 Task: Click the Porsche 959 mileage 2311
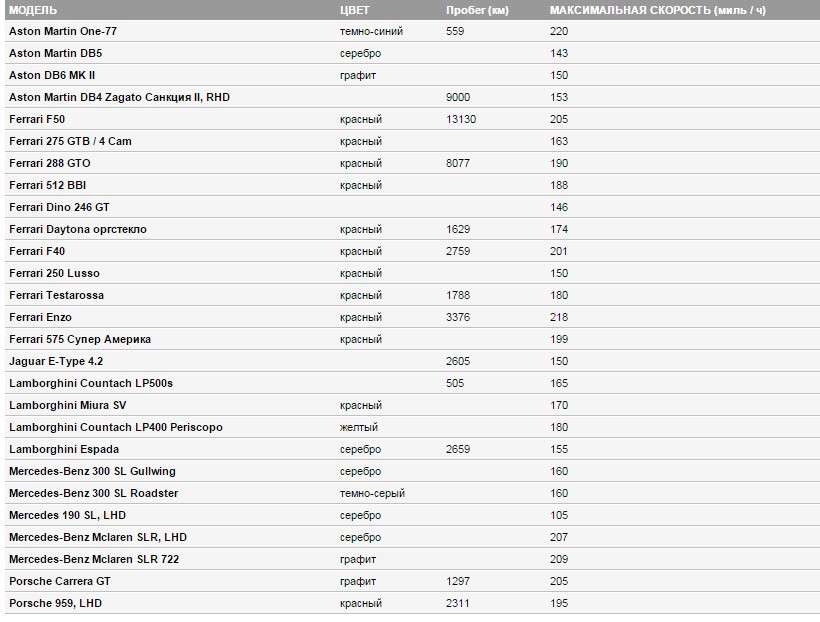coord(458,603)
